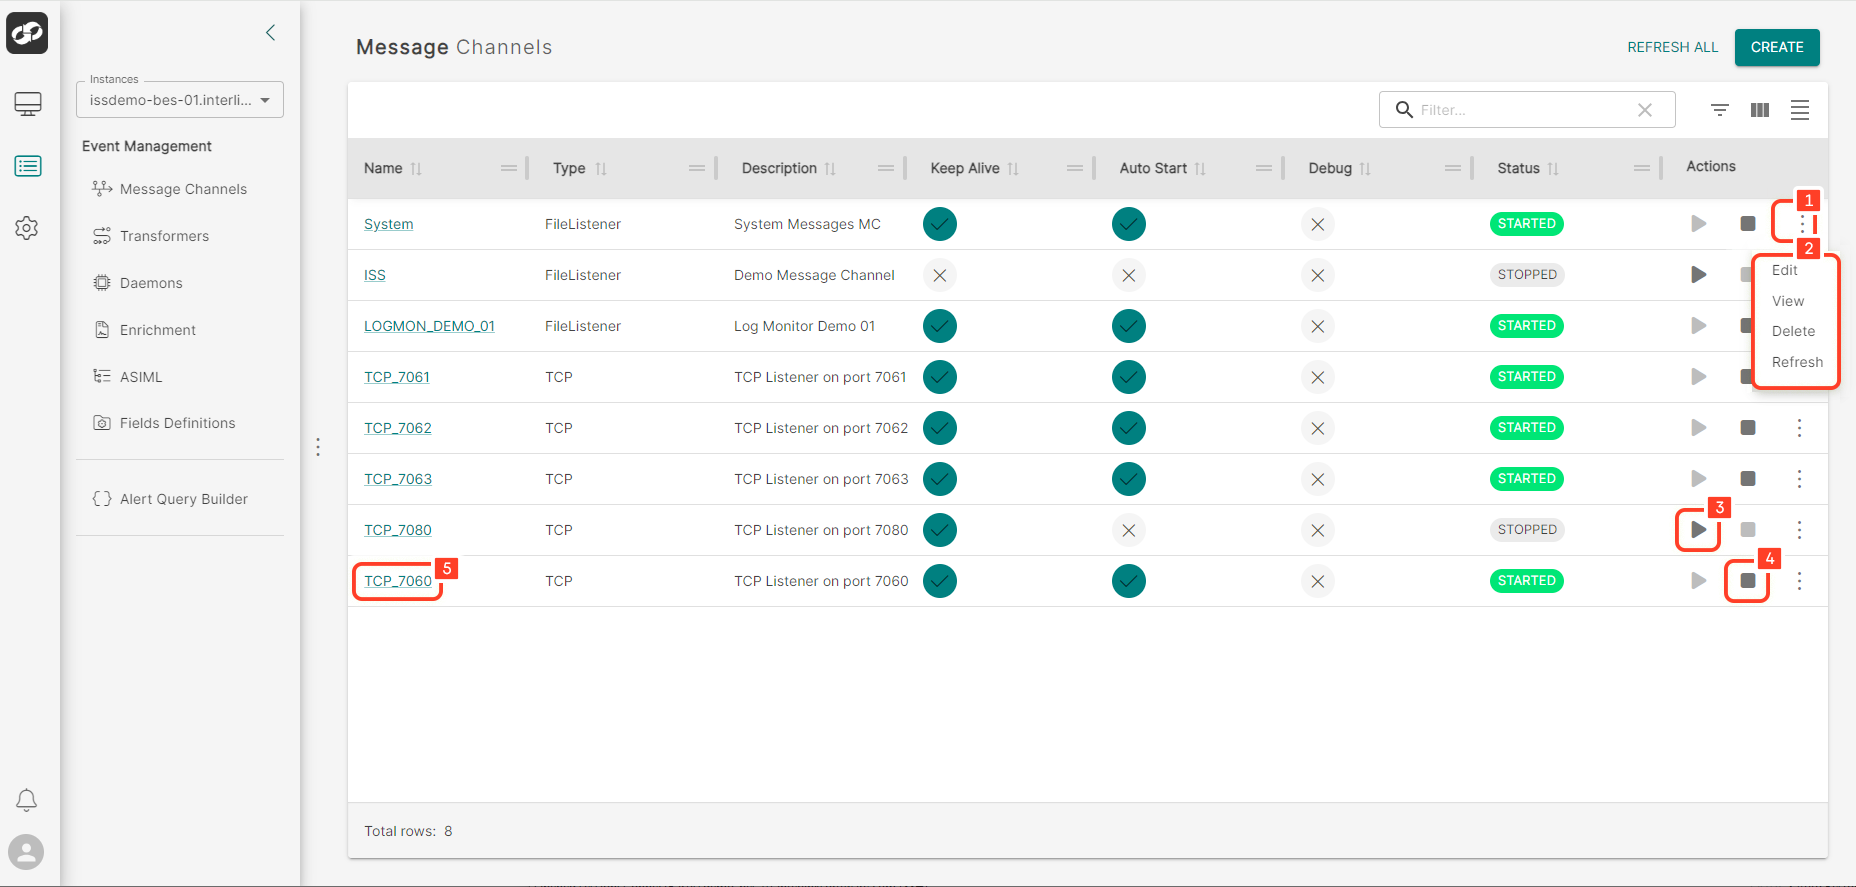Open the column chooser icon

pos(1760,110)
